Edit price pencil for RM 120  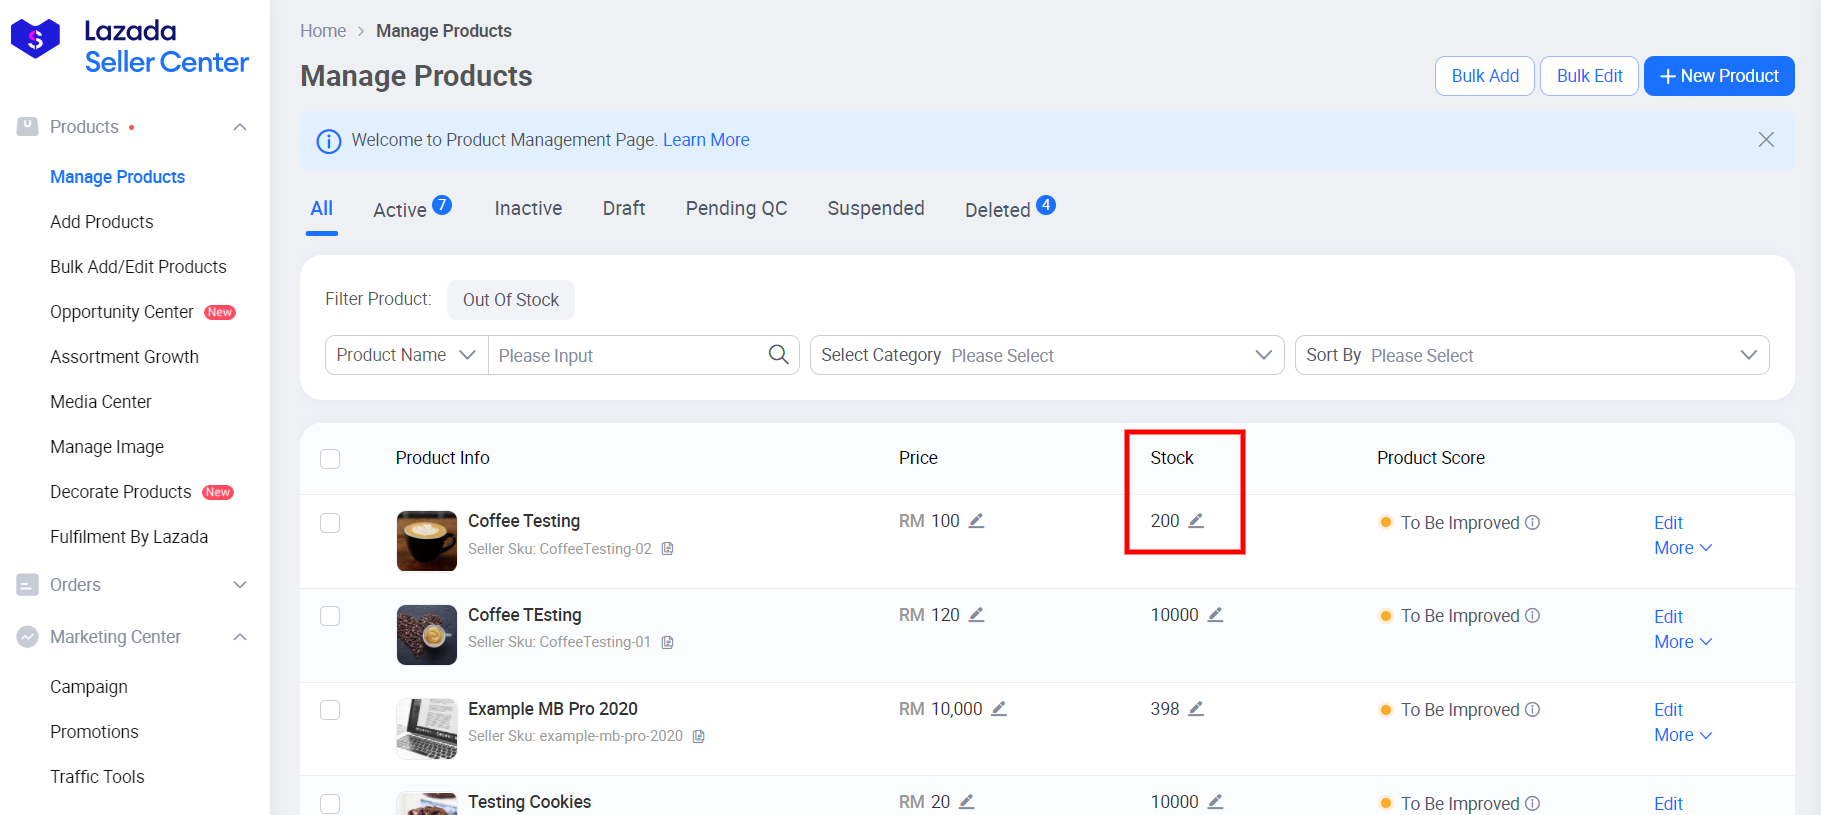(x=977, y=615)
